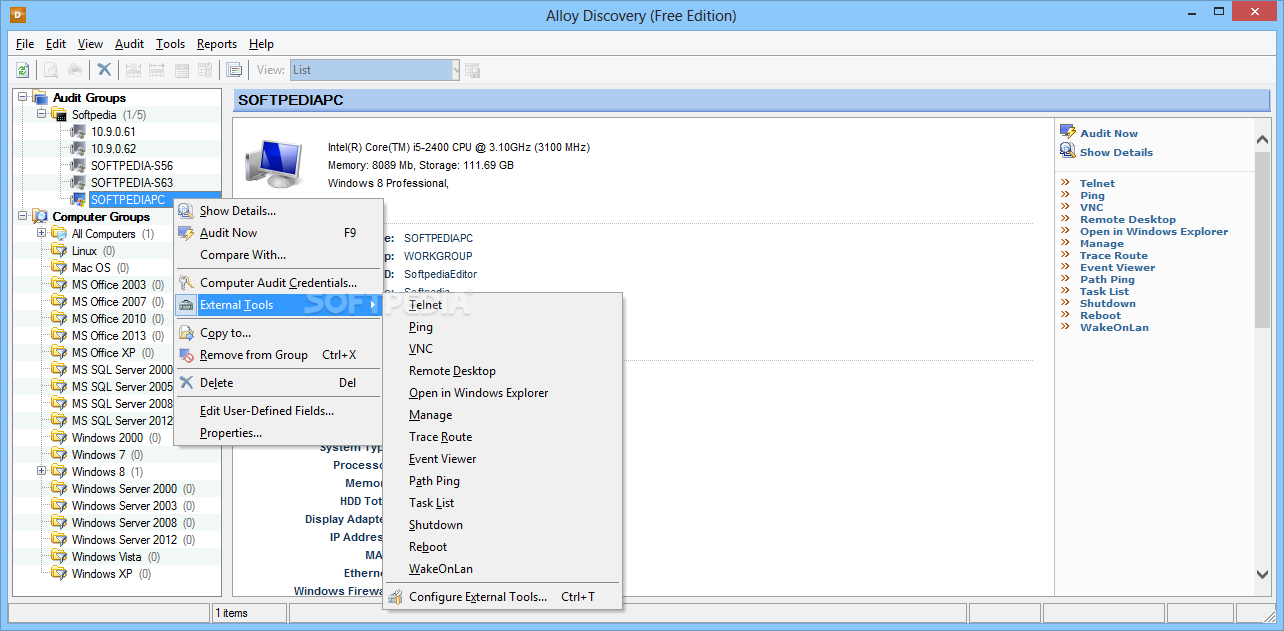Click the Shutdown link in right panel
1284x631 pixels.
pyautogui.click(x=1108, y=304)
